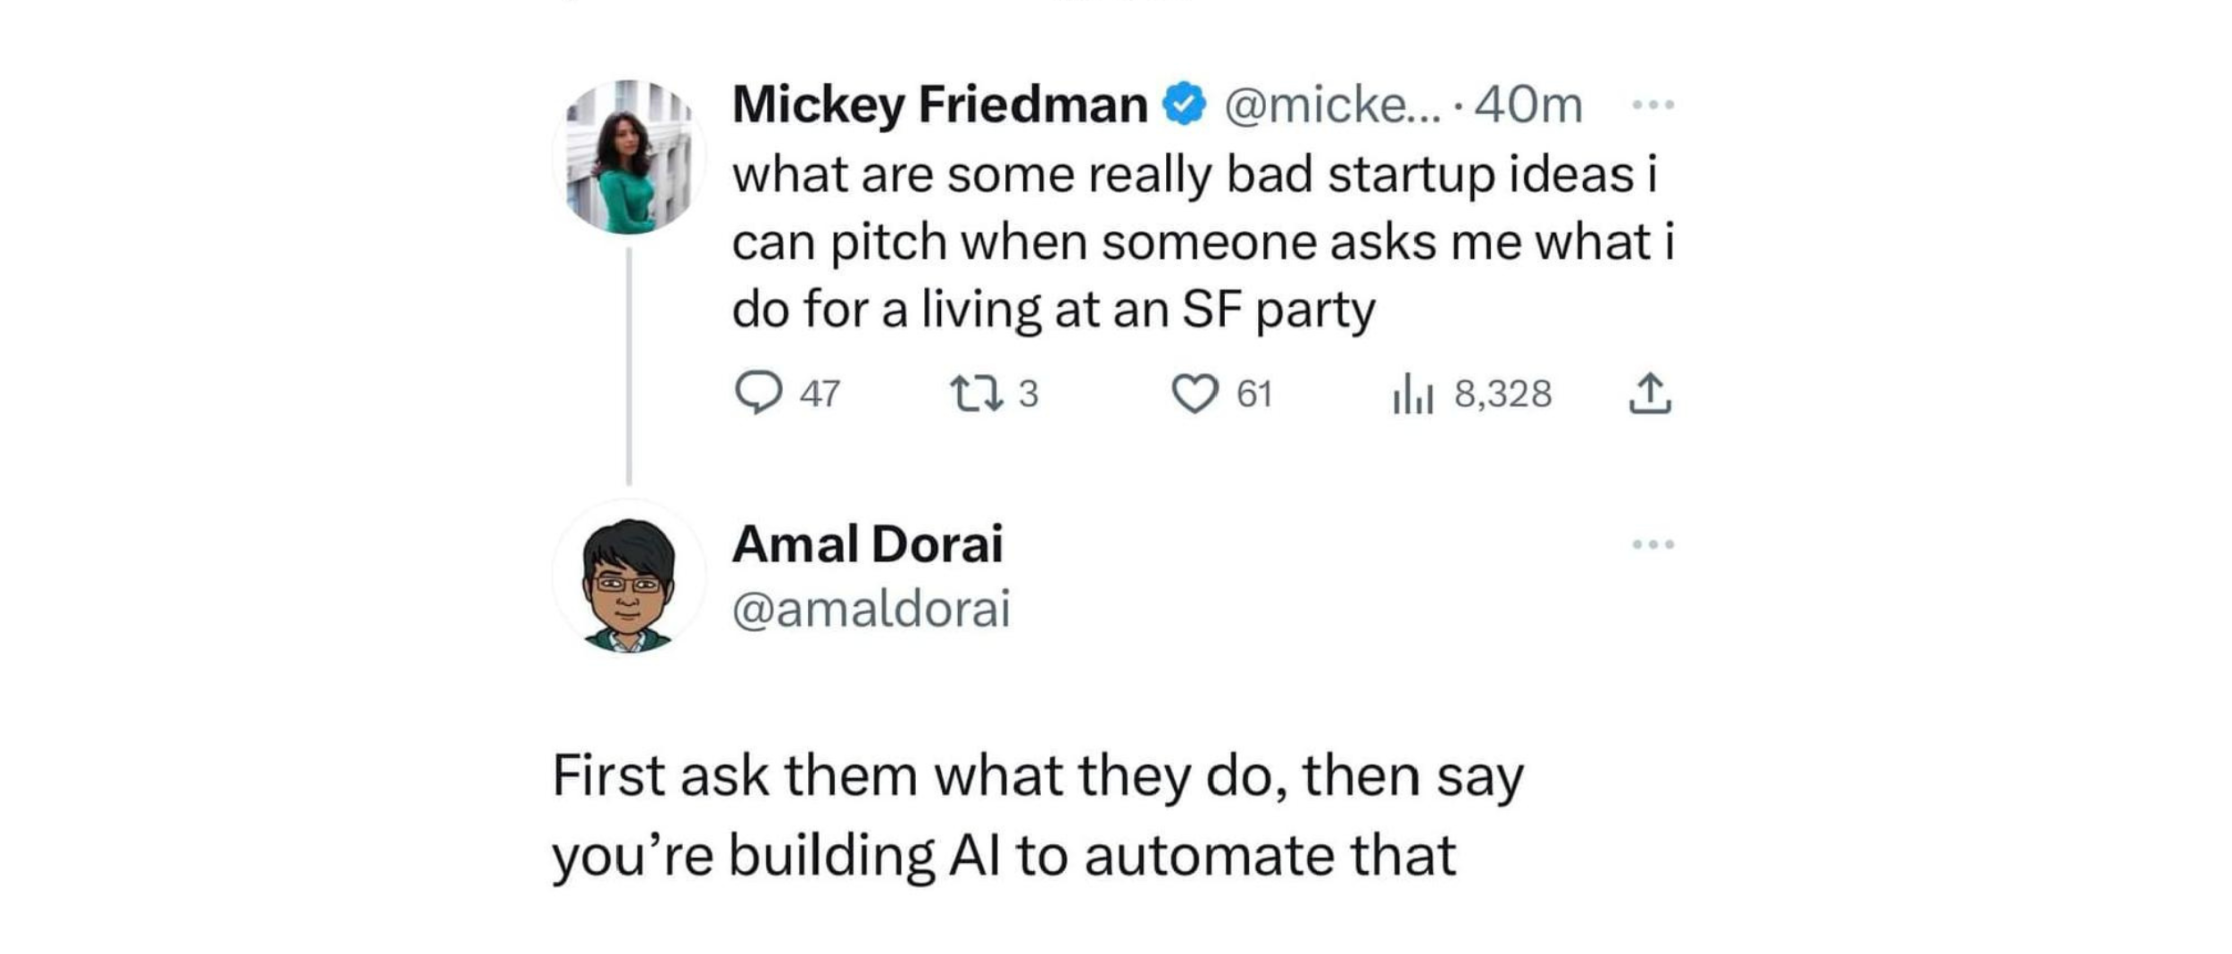The image size is (2232, 954).
Task: Click Amal Dorai's display name
Action: coord(868,543)
